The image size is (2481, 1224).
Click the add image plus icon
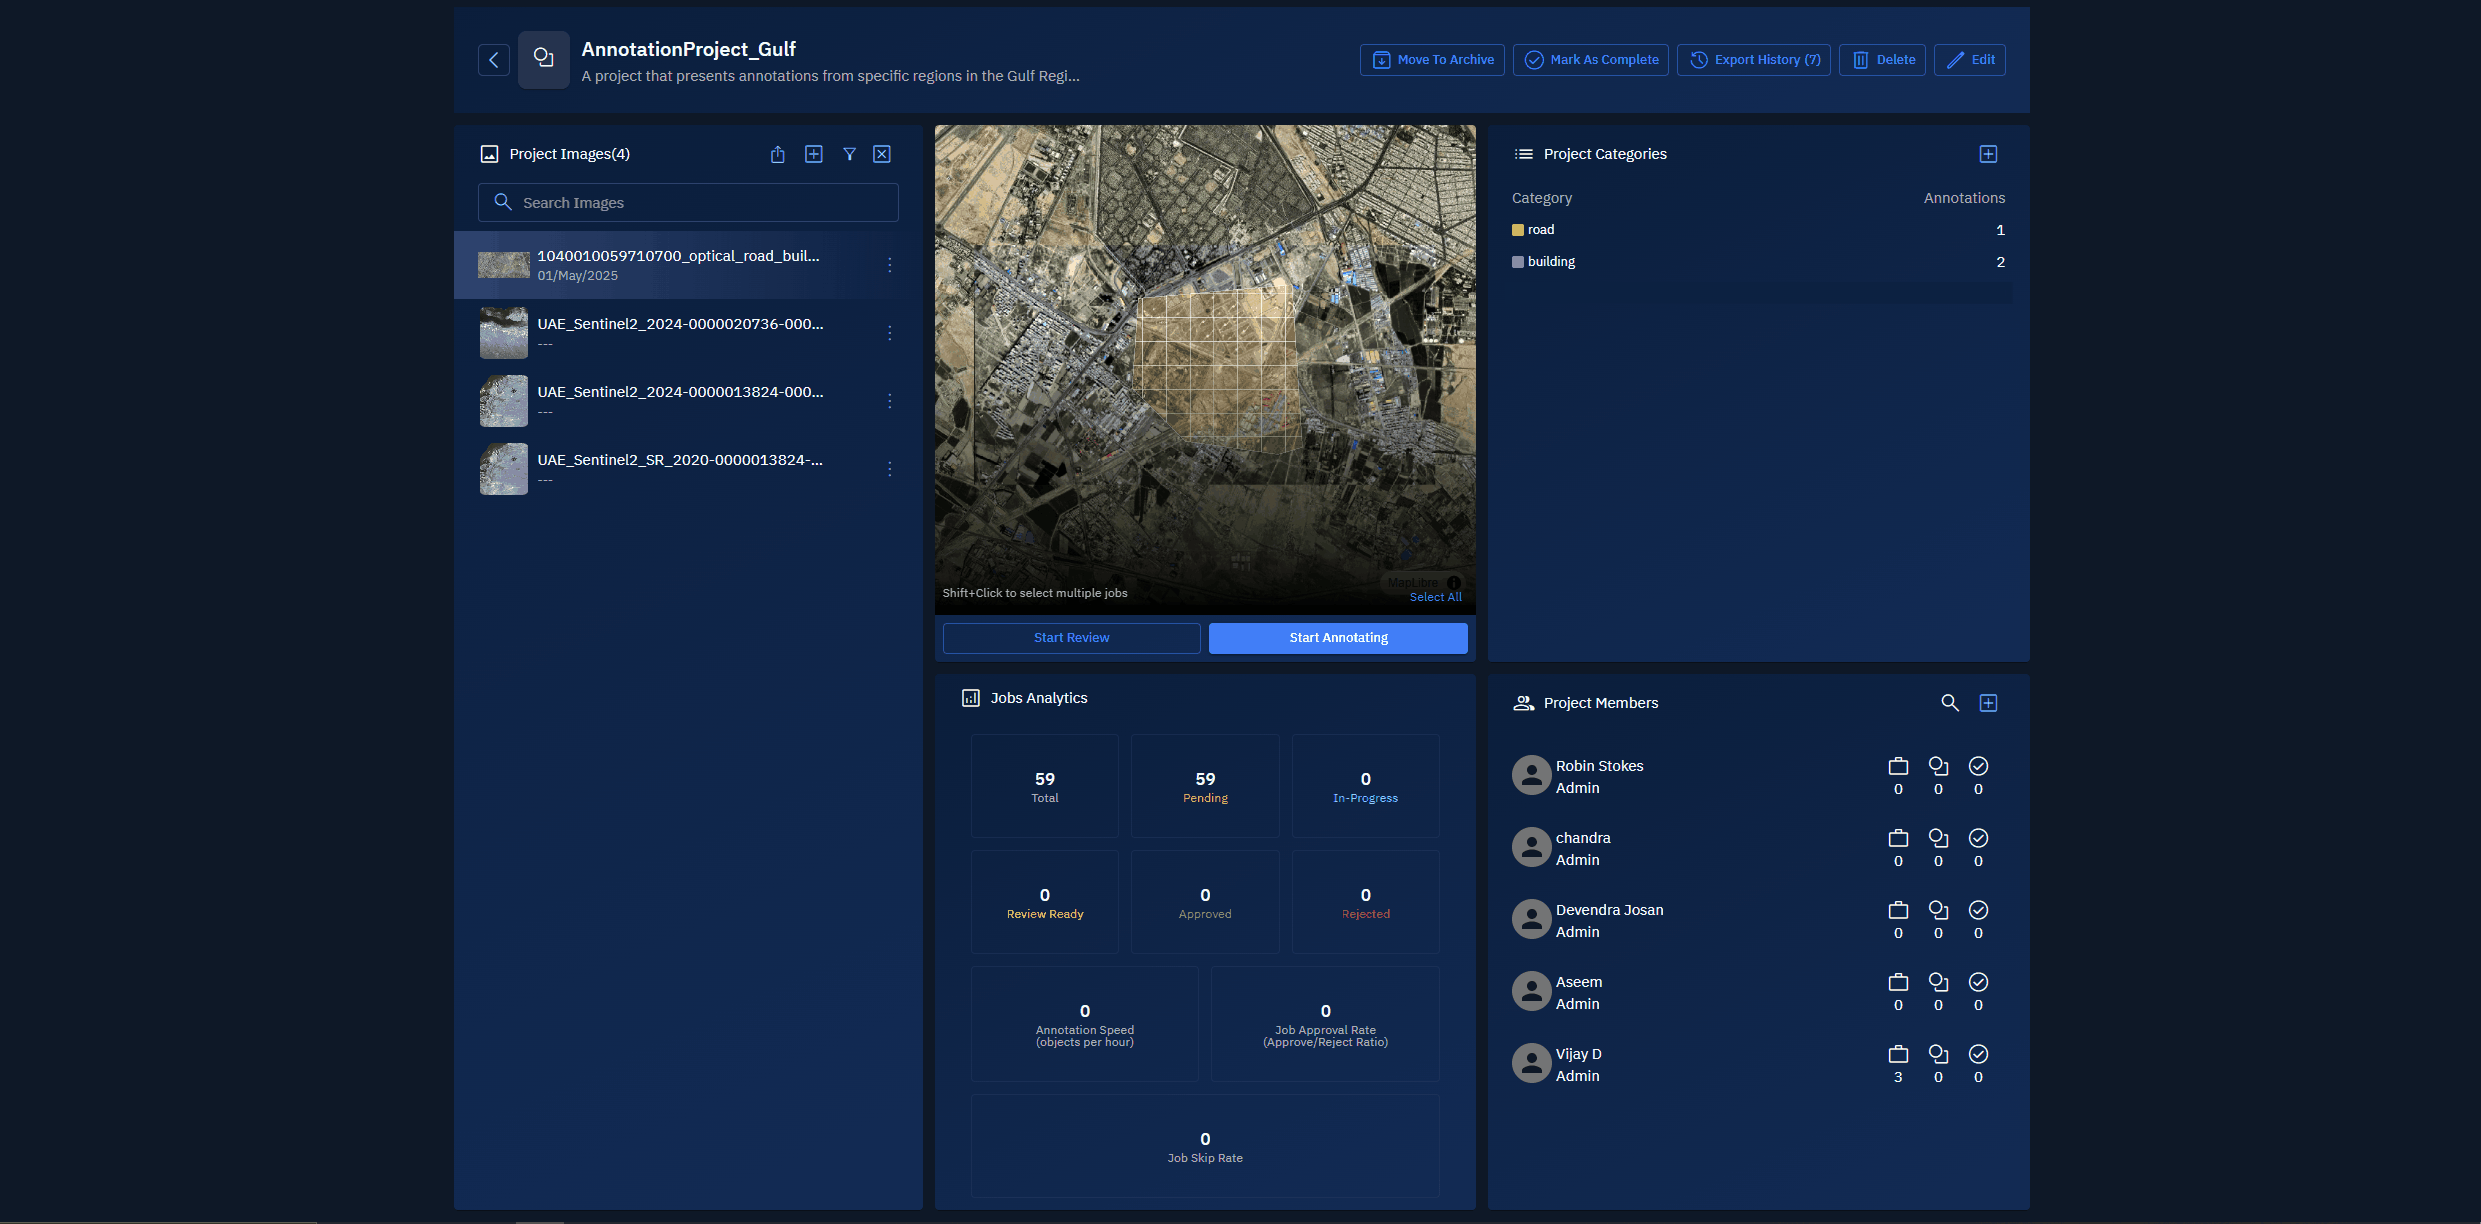(814, 154)
